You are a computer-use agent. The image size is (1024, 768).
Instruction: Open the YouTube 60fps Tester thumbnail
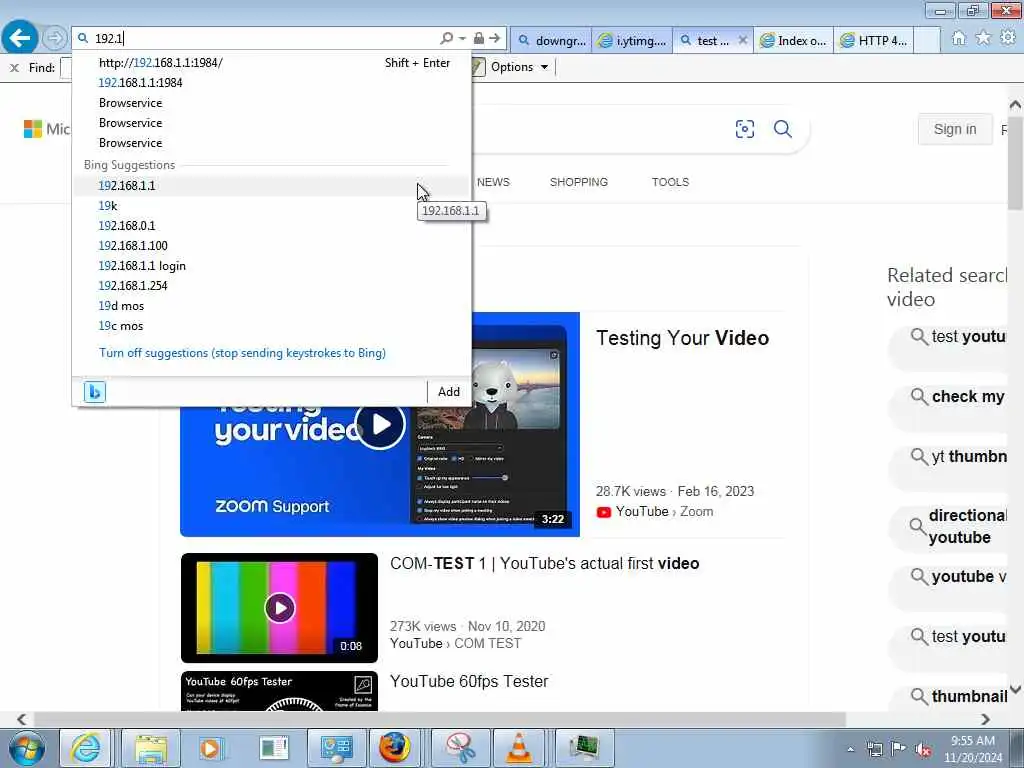pos(280,691)
